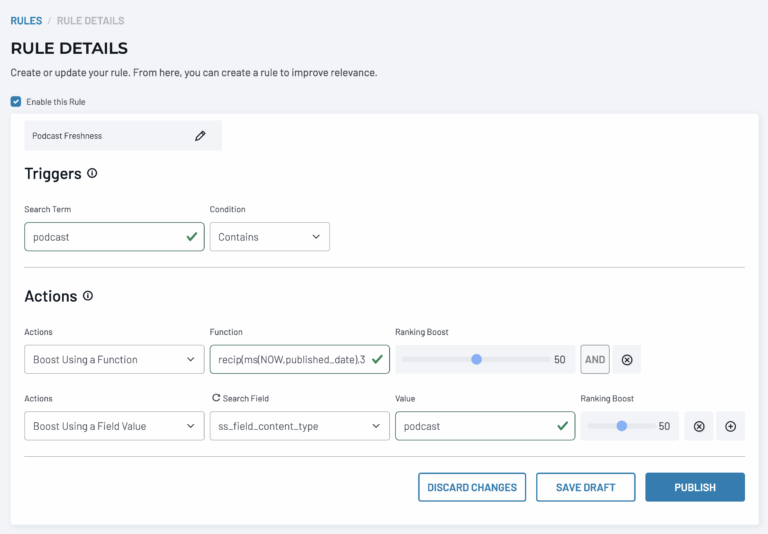This screenshot has width=768, height=534.
Task: Focus the Value field containing podcast
Action: tap(485, 426)
